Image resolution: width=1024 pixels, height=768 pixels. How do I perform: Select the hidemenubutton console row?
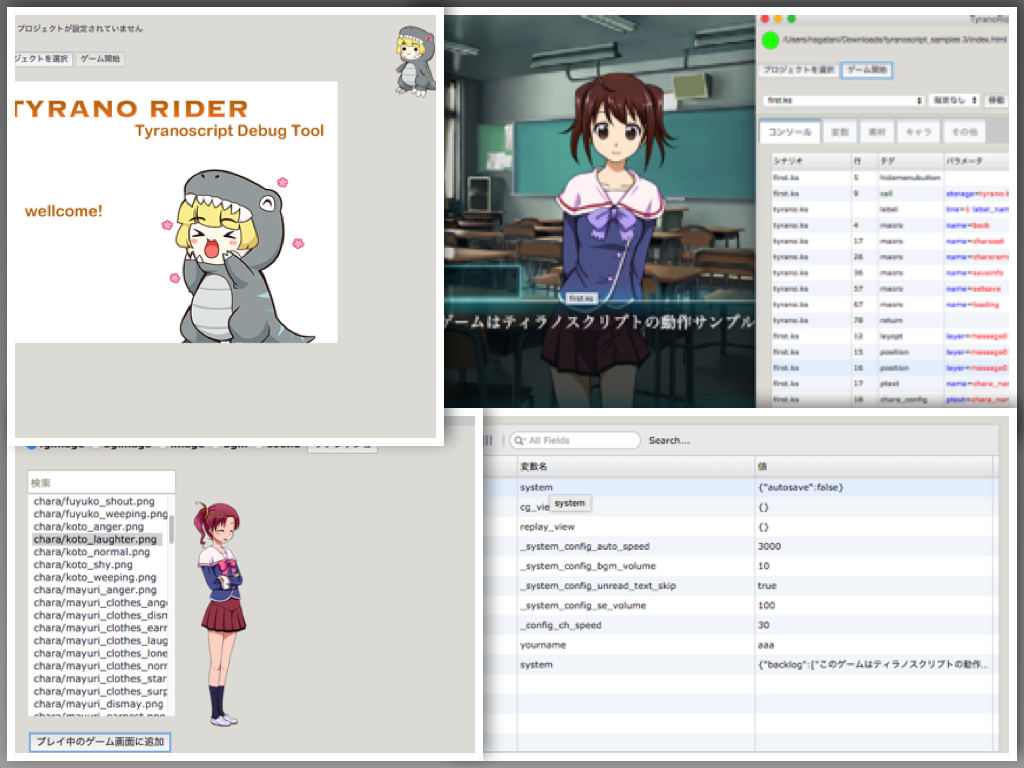[889, 178]
